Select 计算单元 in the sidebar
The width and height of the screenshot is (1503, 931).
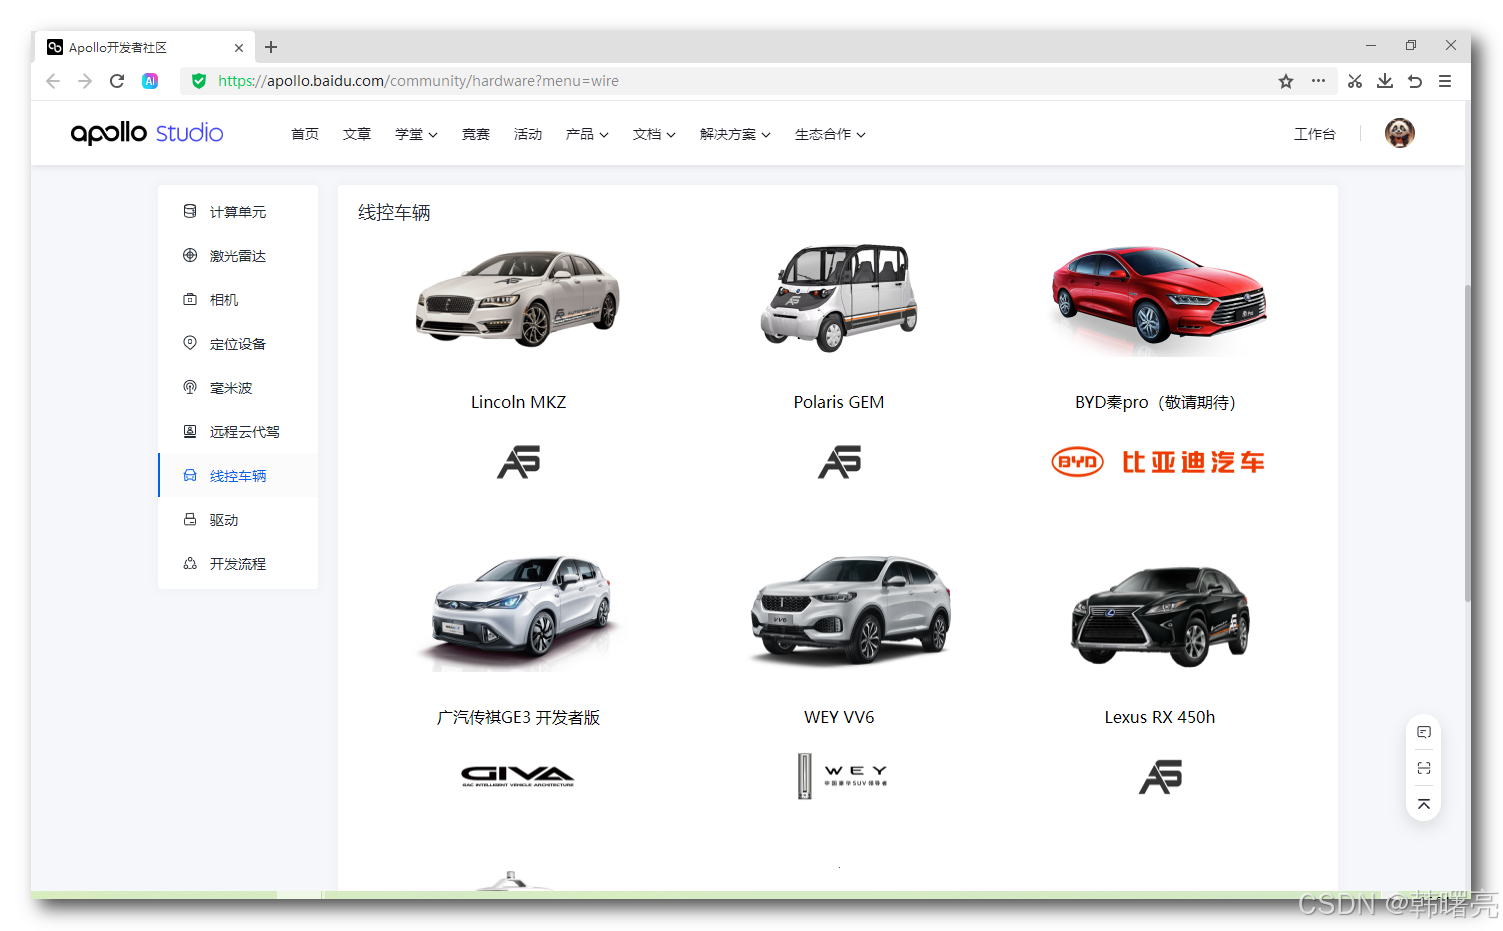pyautogui.click(x=238, y=212)
